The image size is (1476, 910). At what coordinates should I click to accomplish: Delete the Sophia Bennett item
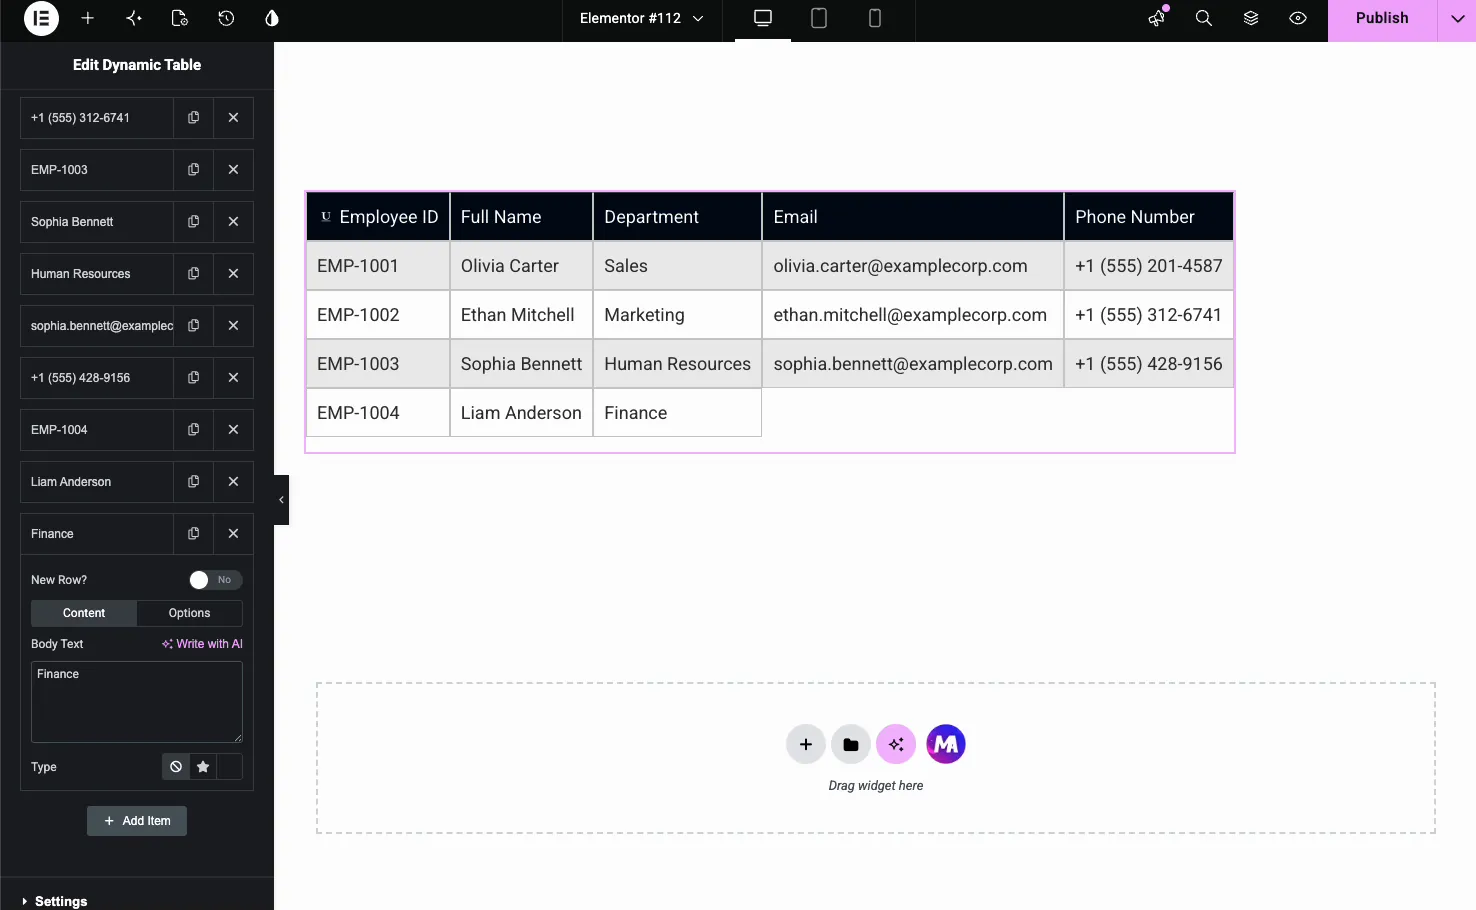pos(233,222)
